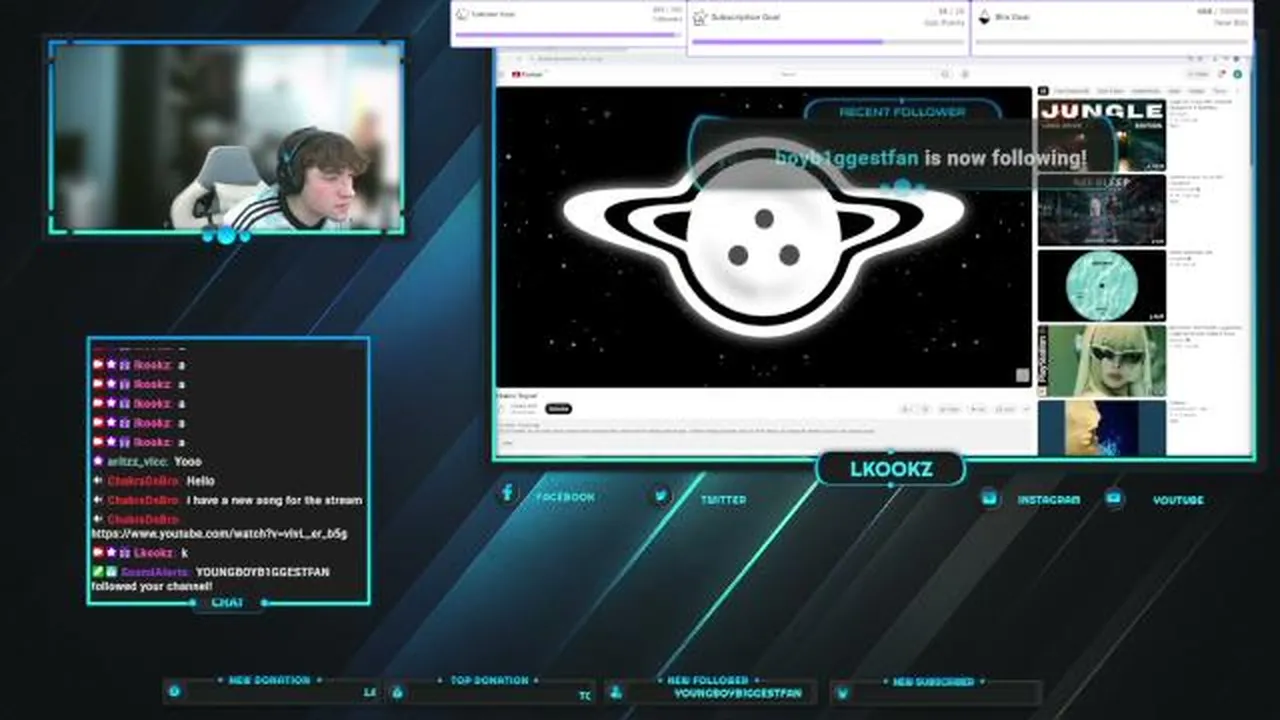Click the New Follower person icon
The height and width of the screenshot is (720, 1280).
pos(616,691)
